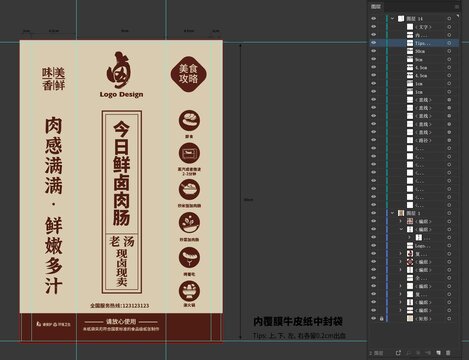
Task: Expand the first 〈编组〉 under 图层 1
Action: 401,221
